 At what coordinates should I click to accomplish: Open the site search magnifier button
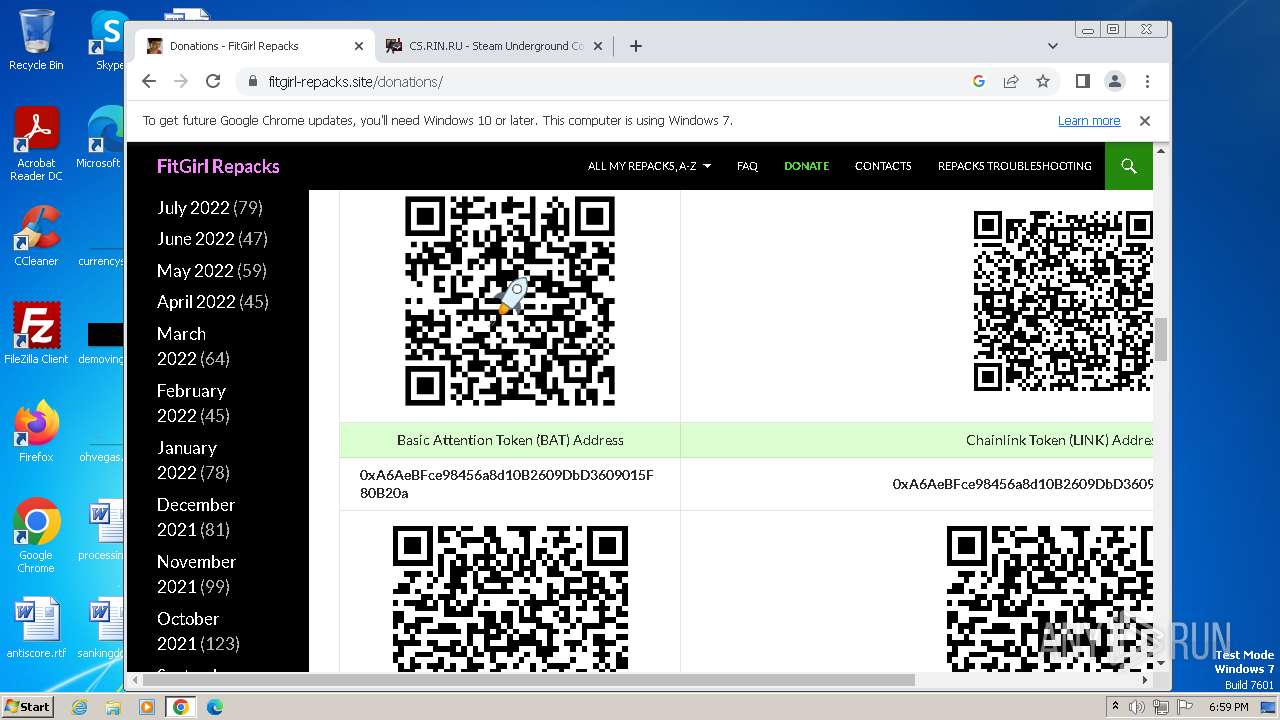[1129, 166]
